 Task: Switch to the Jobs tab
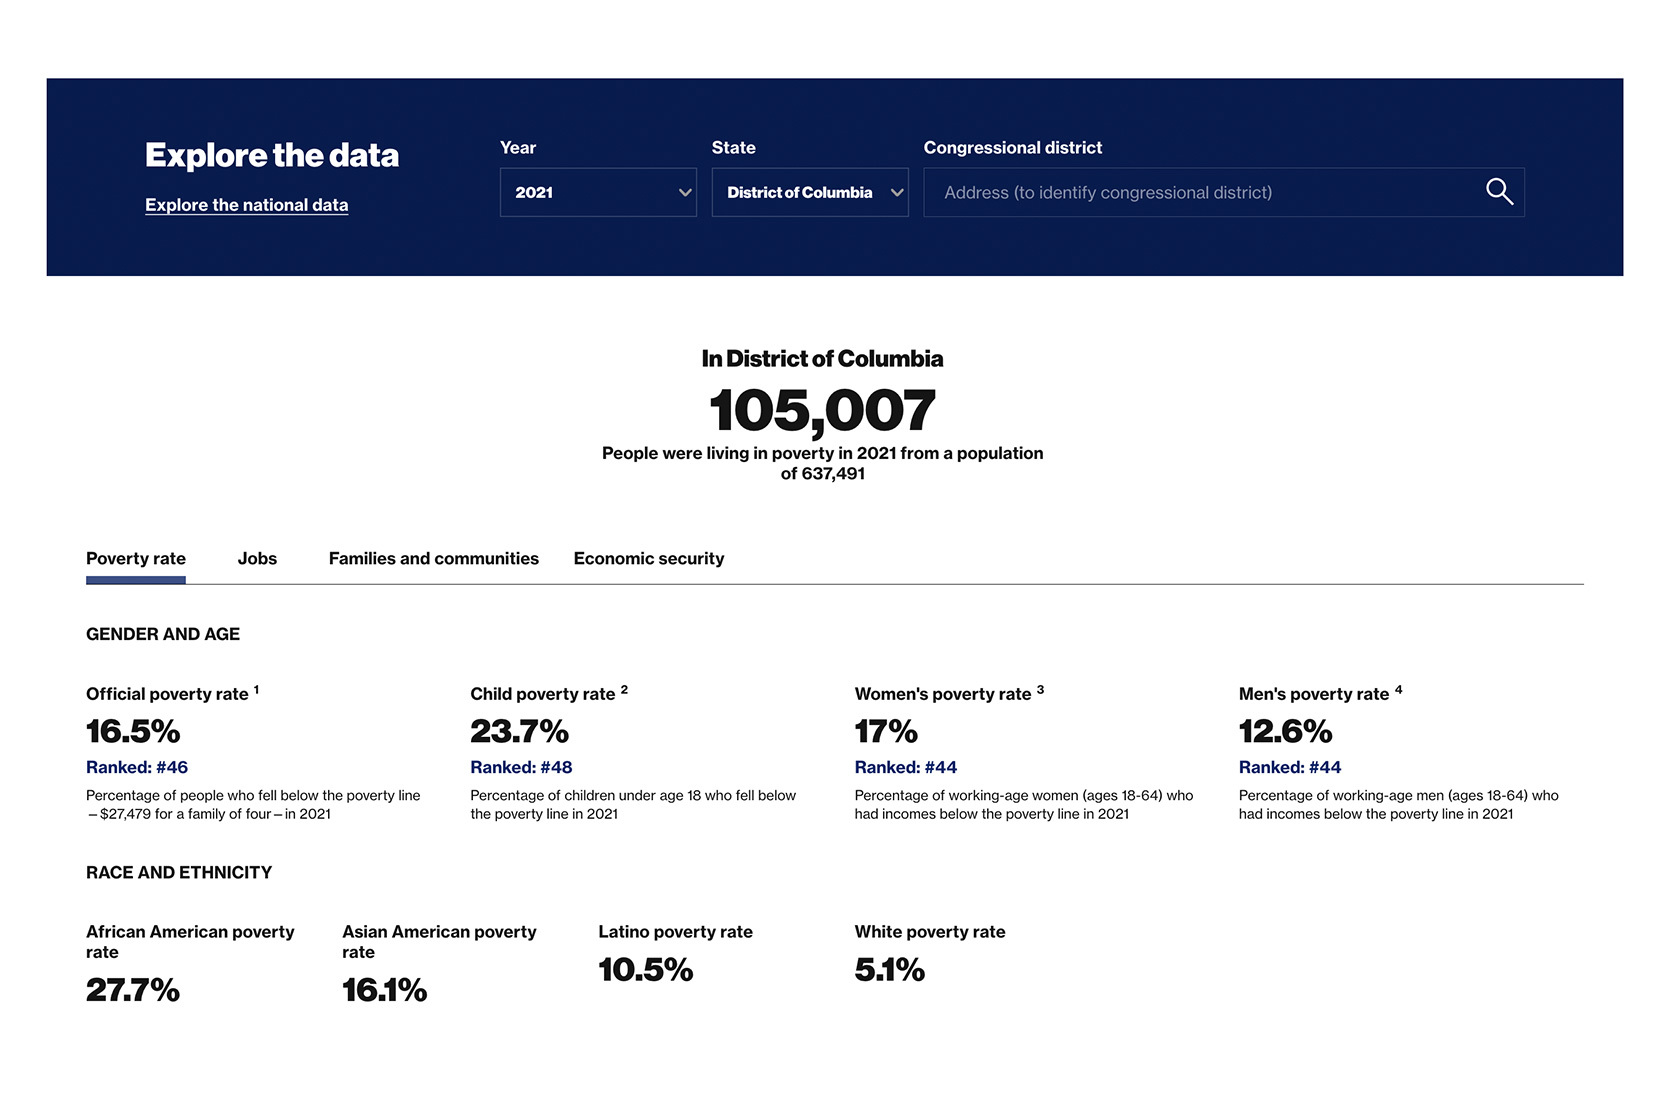click(257, 558)
